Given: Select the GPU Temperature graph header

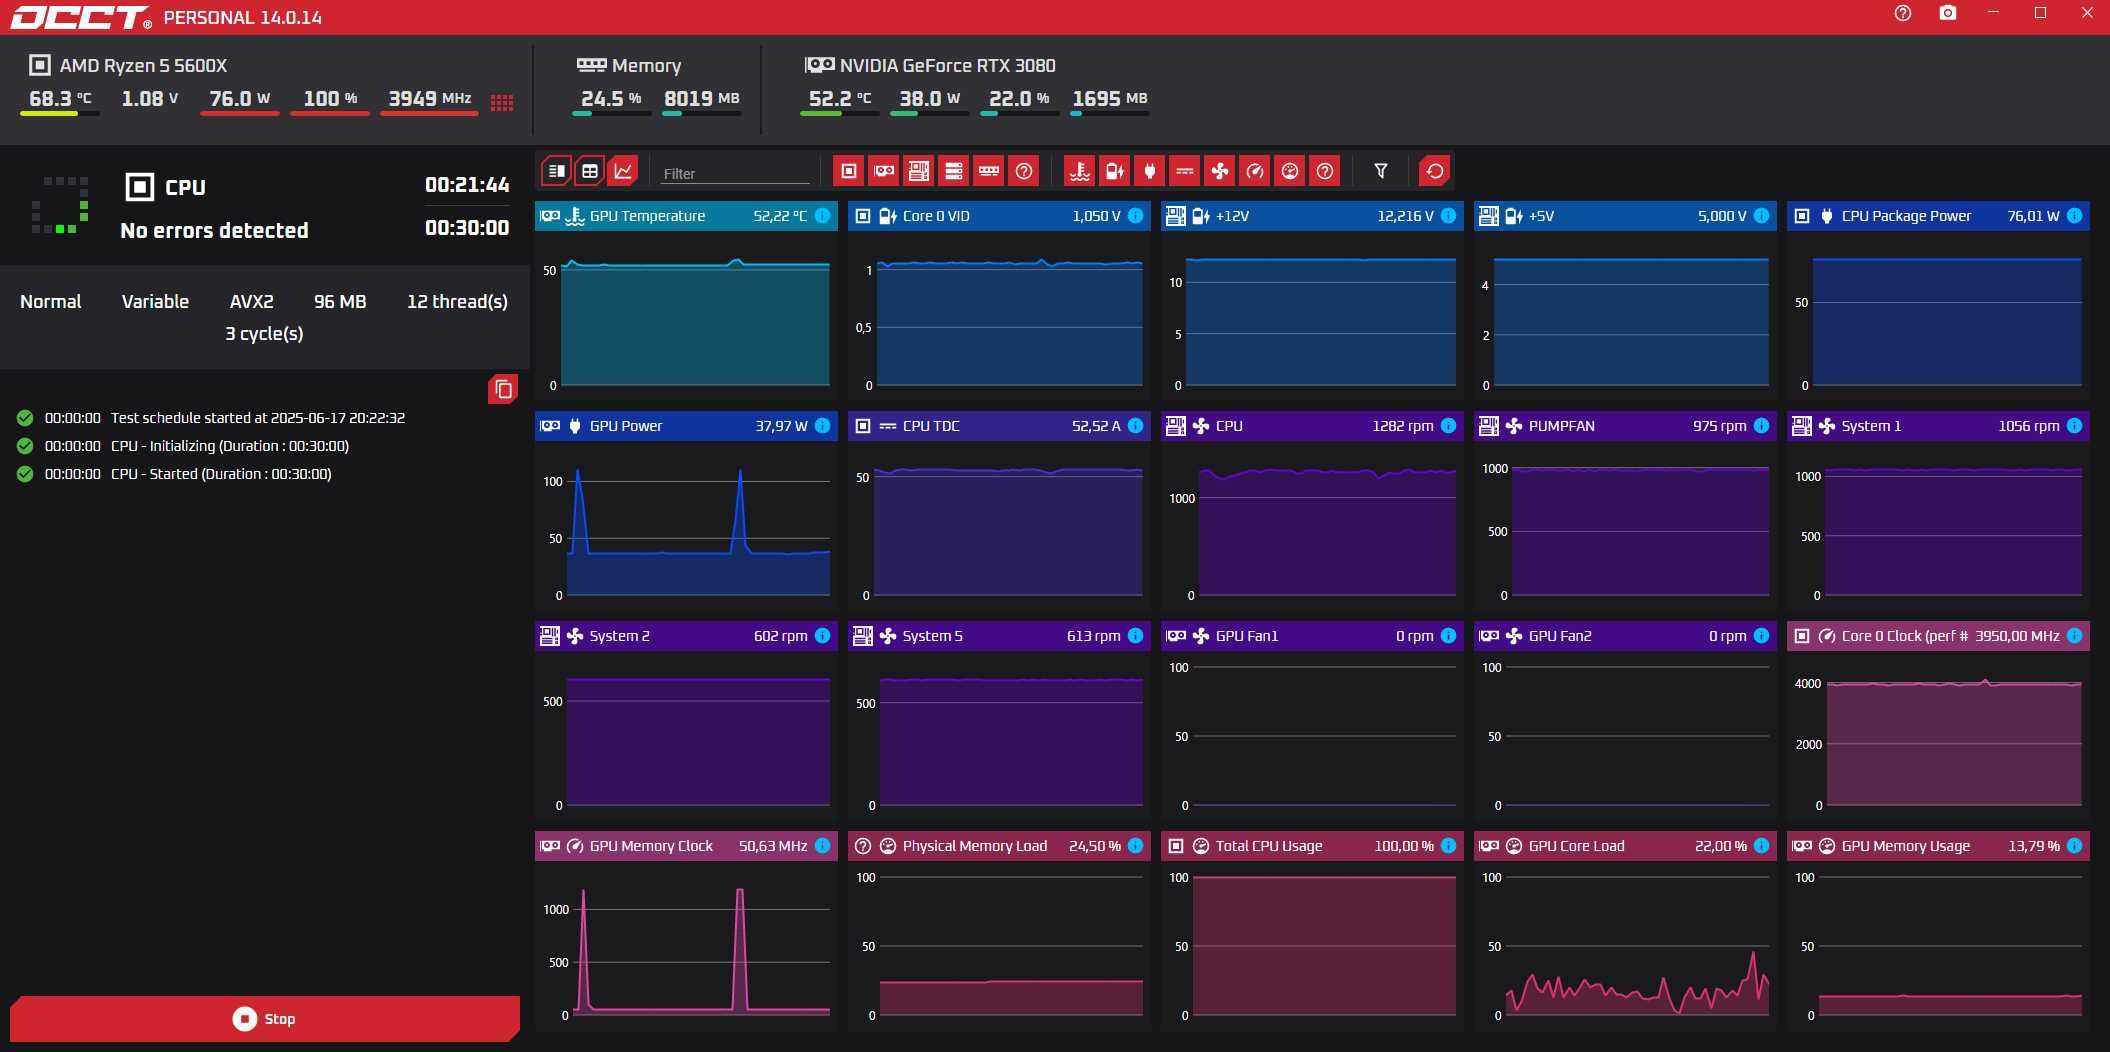Looking at the screenshot, I should (686, 216).
